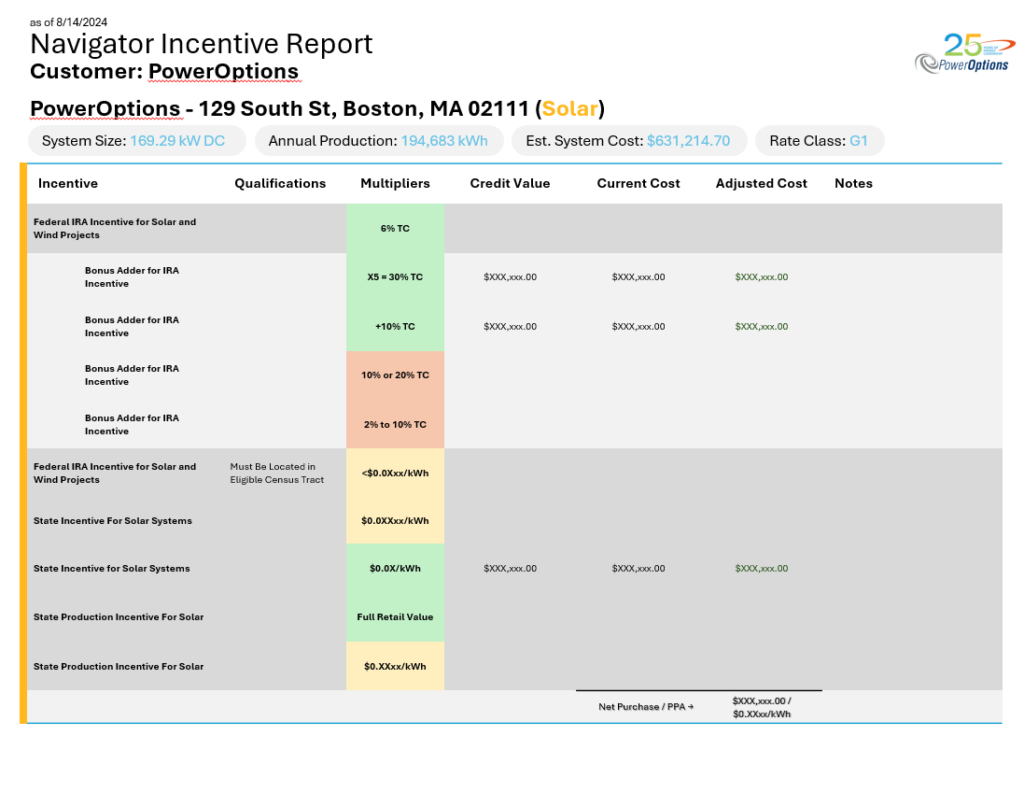The image size is (1024, 792).
Task: Click the Est. System Cost value pill
Action: (628, 141)
